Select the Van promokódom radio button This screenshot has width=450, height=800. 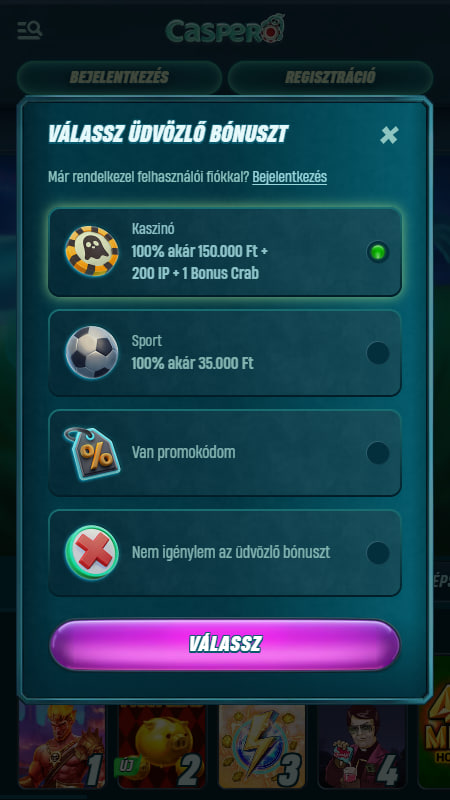click(x=378, y=453)
